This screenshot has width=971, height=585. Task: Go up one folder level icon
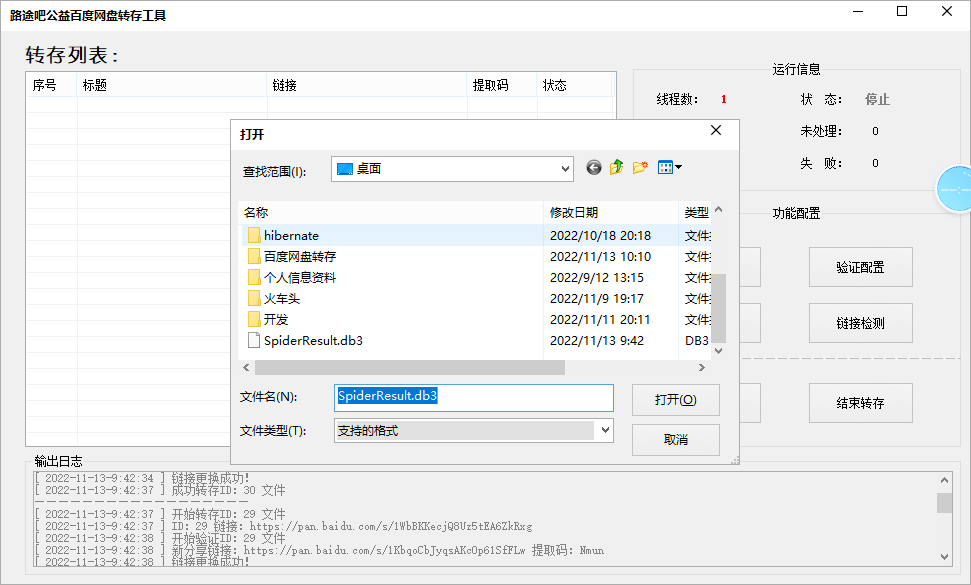tap(616, 167)
